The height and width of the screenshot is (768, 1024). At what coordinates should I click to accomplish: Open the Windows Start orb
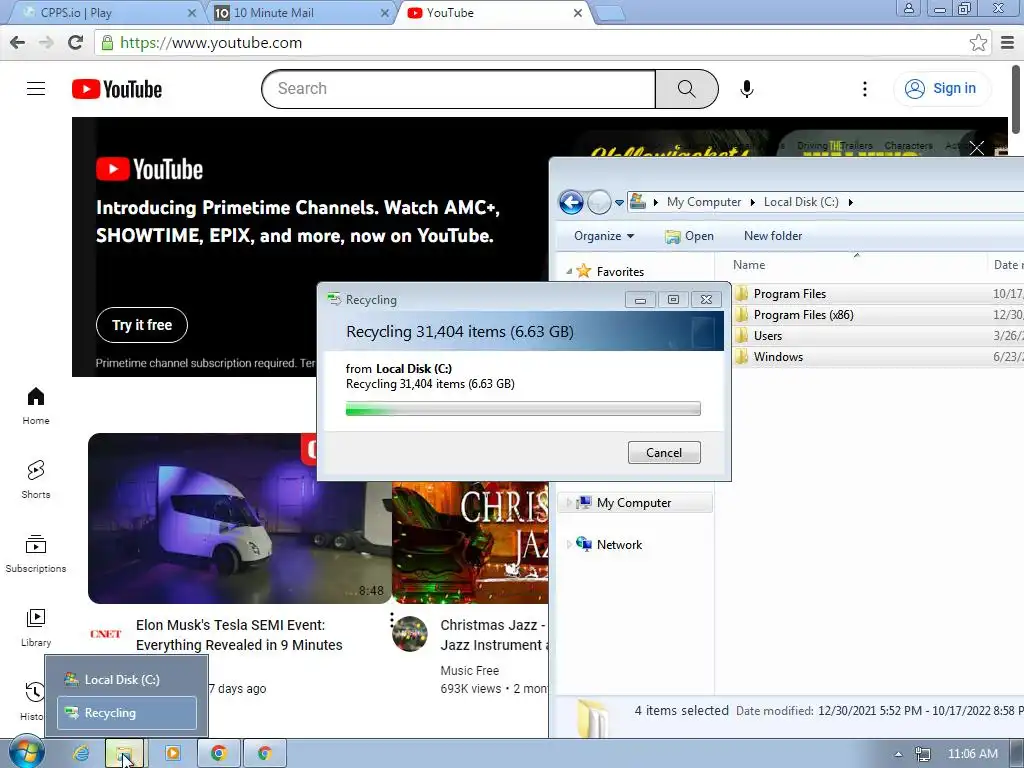coord(27,753)
